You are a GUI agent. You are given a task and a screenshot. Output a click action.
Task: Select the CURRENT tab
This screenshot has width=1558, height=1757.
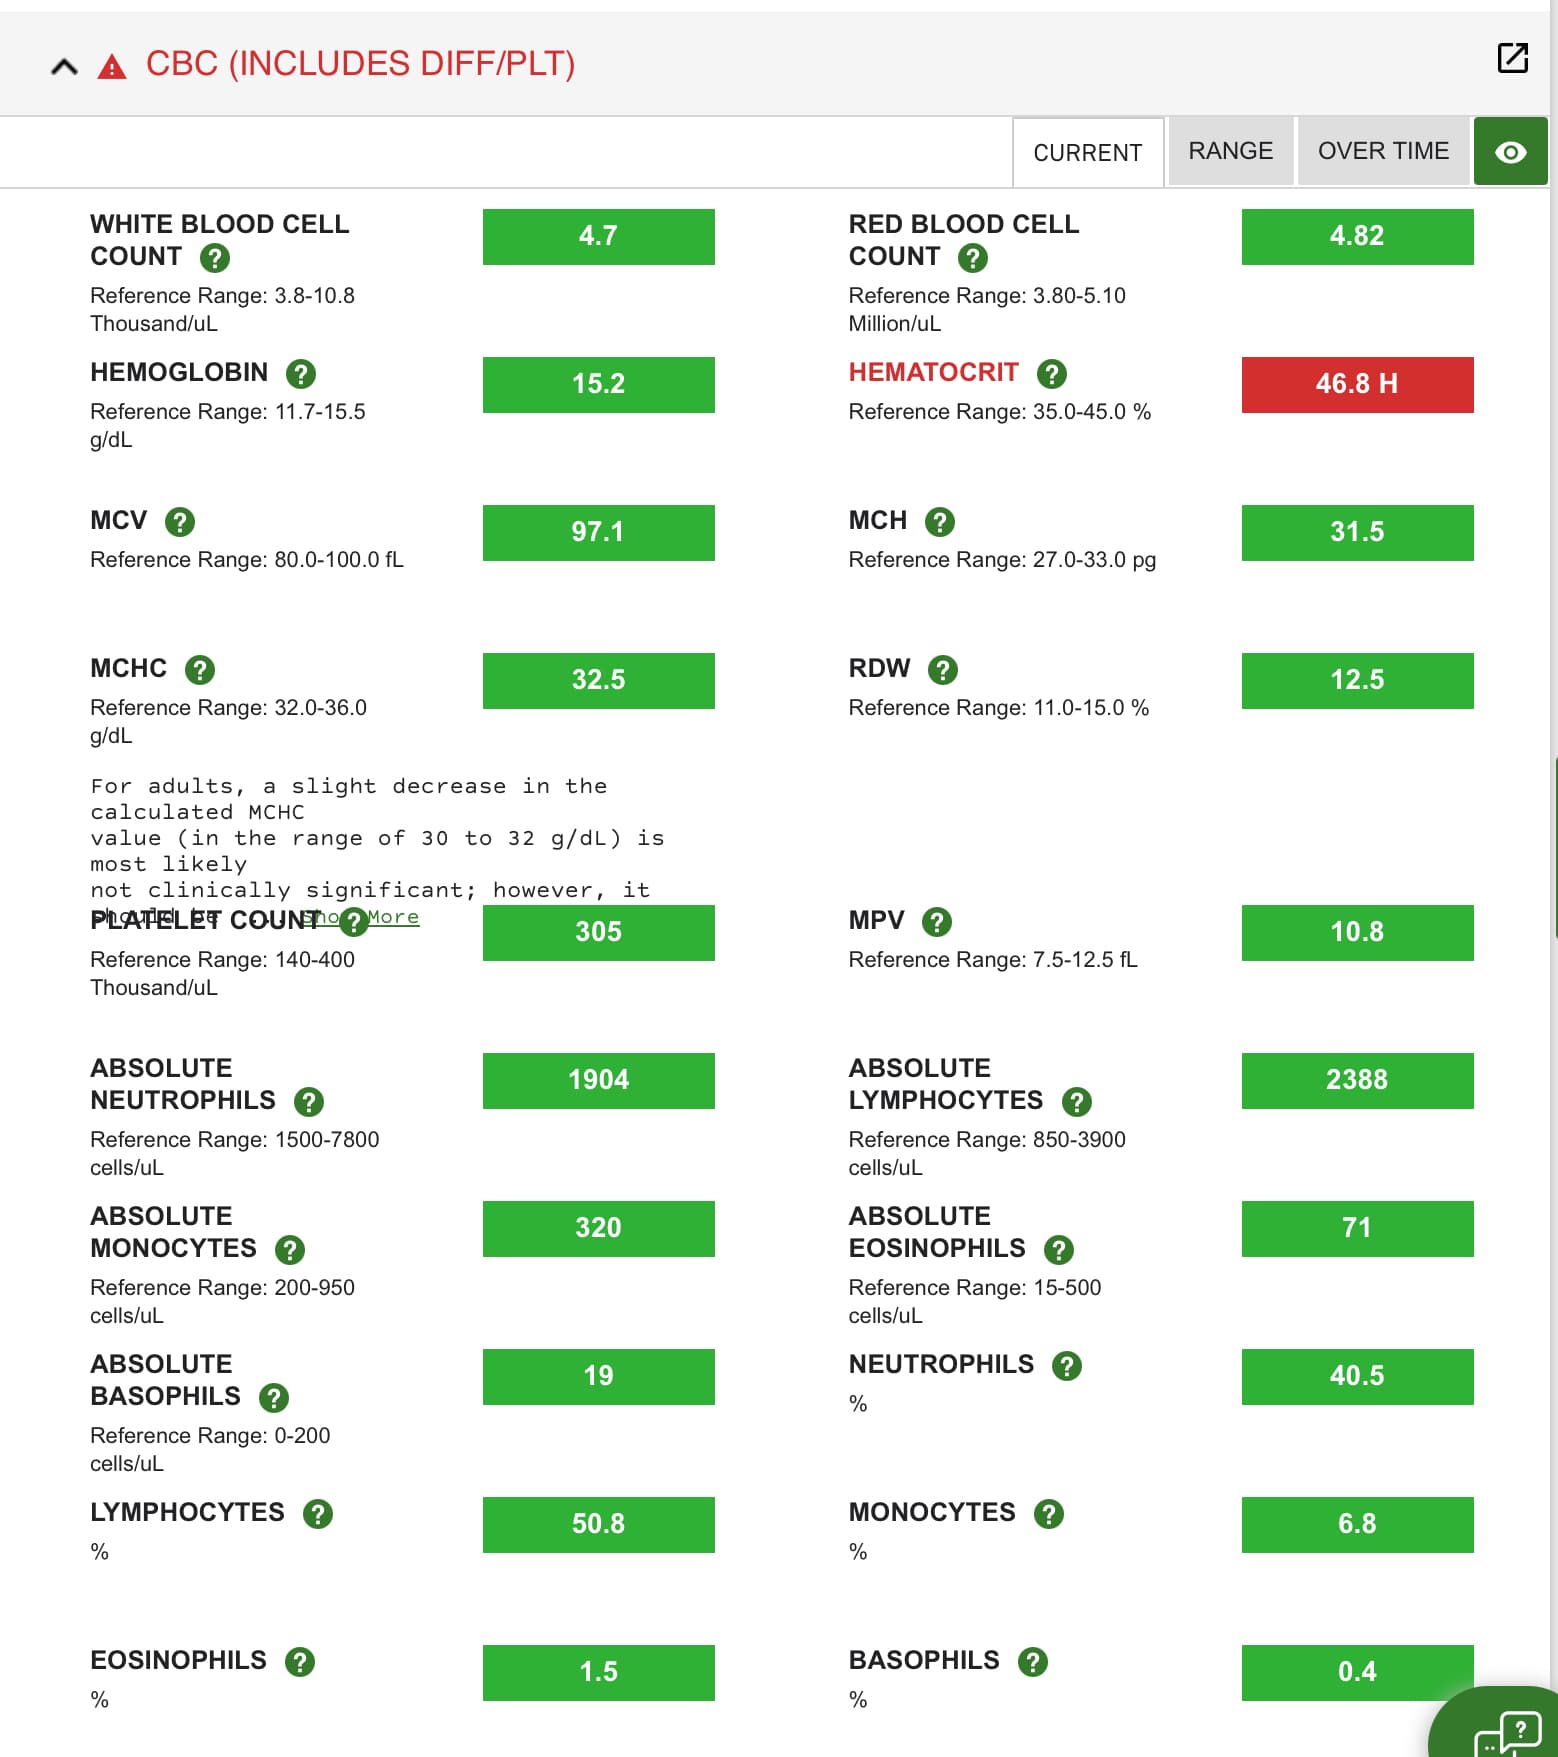tap(1087, 153)
